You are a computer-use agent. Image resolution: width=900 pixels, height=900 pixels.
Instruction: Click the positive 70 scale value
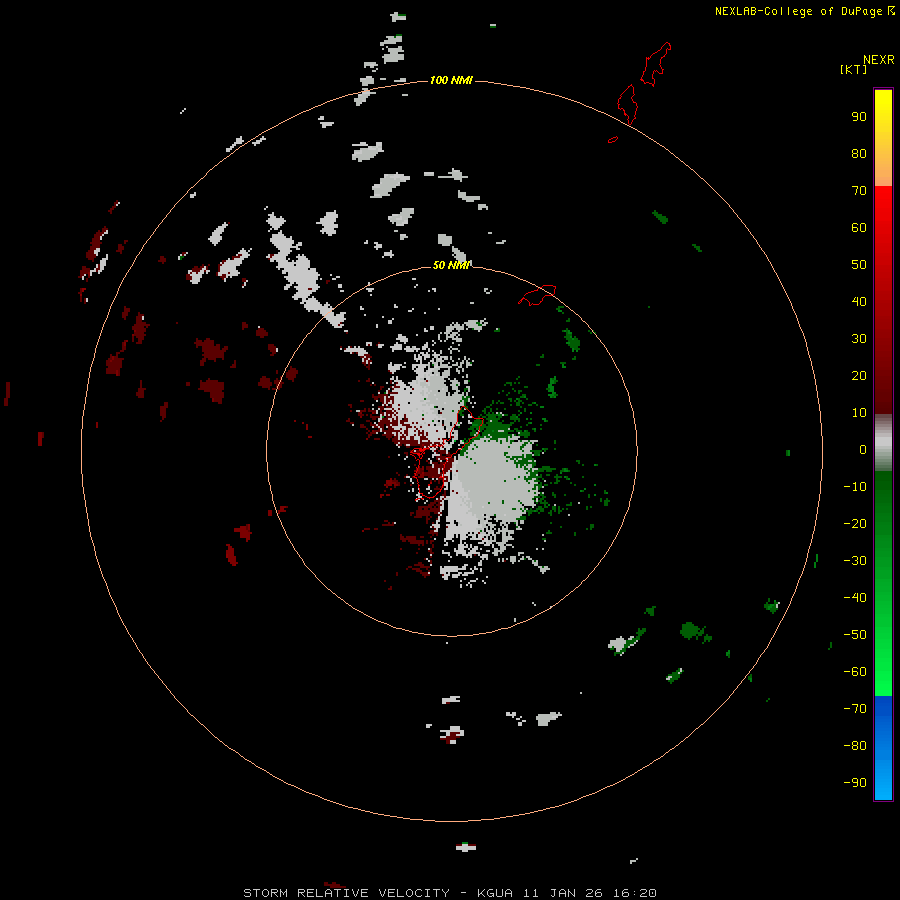click(859, 191)
